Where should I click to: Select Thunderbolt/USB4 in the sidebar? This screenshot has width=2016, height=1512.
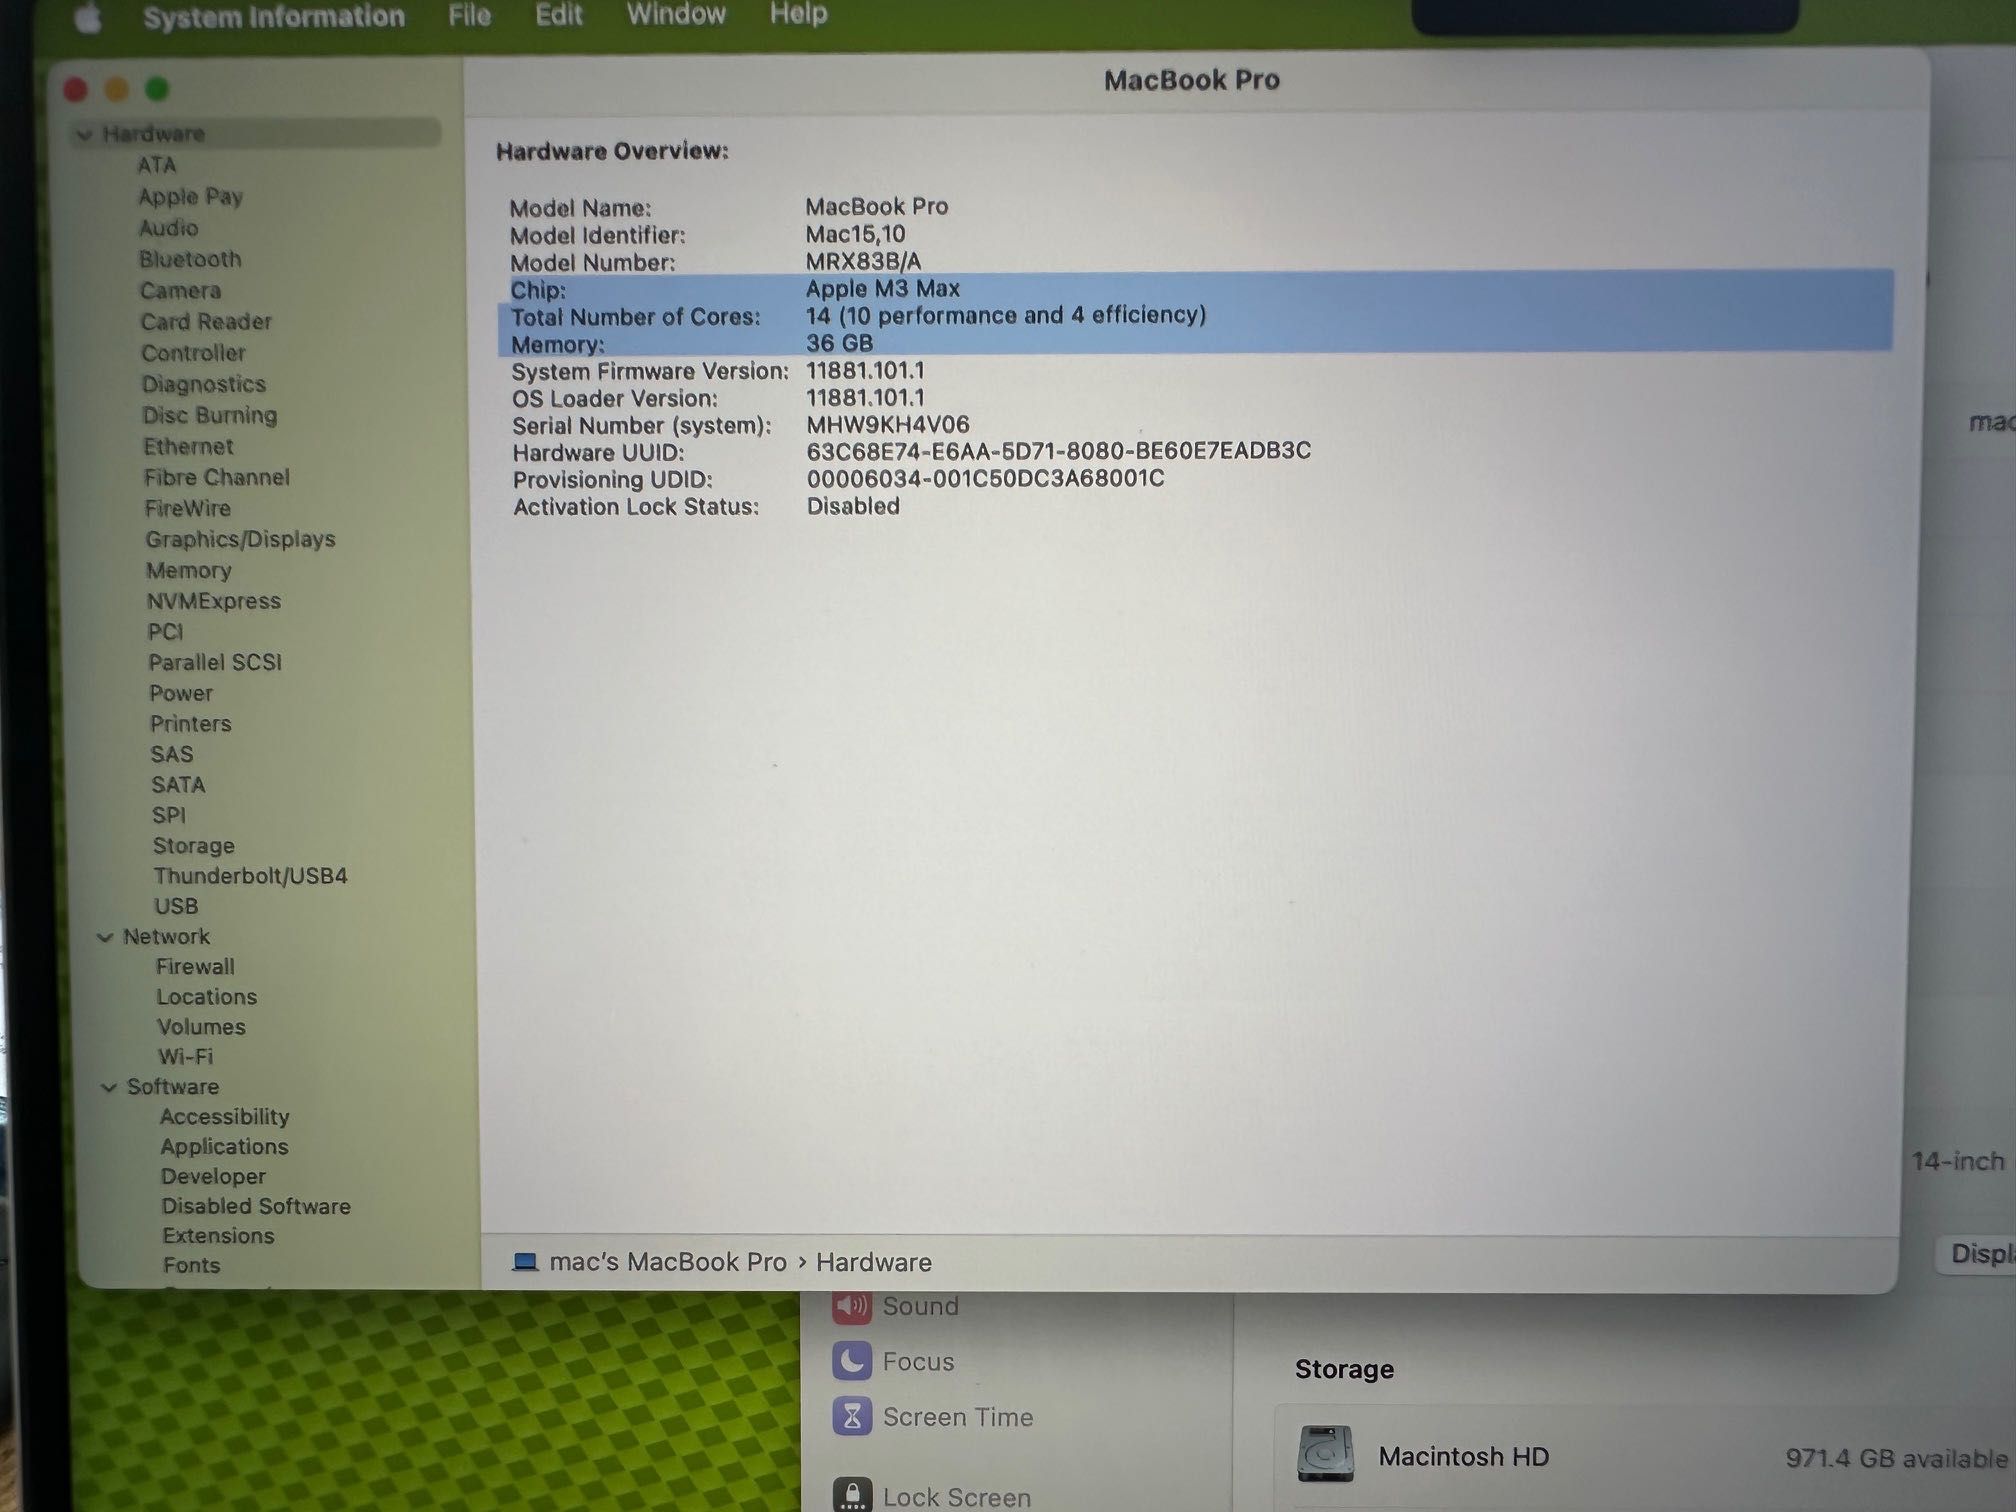point(251,876)
